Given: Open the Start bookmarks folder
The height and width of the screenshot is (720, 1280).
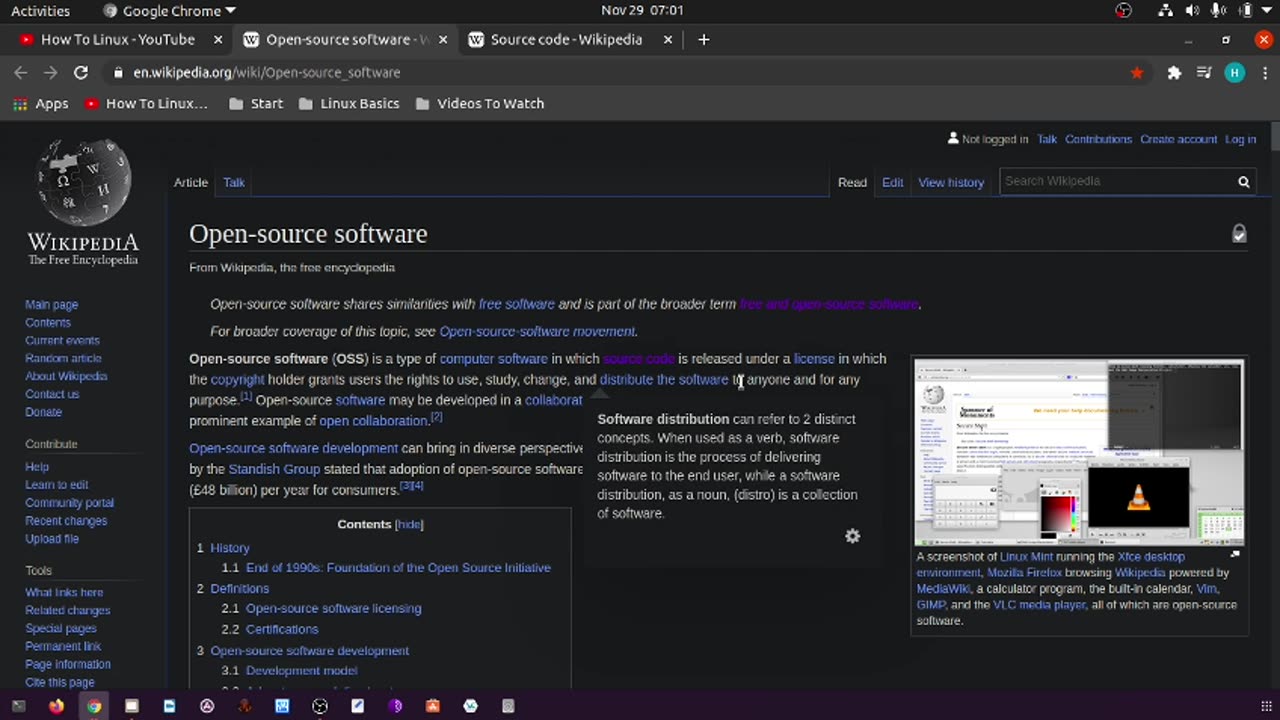Looking at the screenshot, I should point(256,103).
